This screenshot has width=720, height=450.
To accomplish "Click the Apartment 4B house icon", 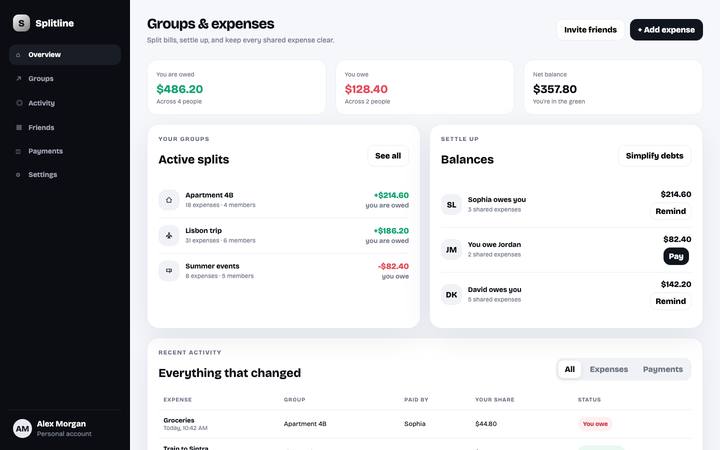I will click(169, 200).
